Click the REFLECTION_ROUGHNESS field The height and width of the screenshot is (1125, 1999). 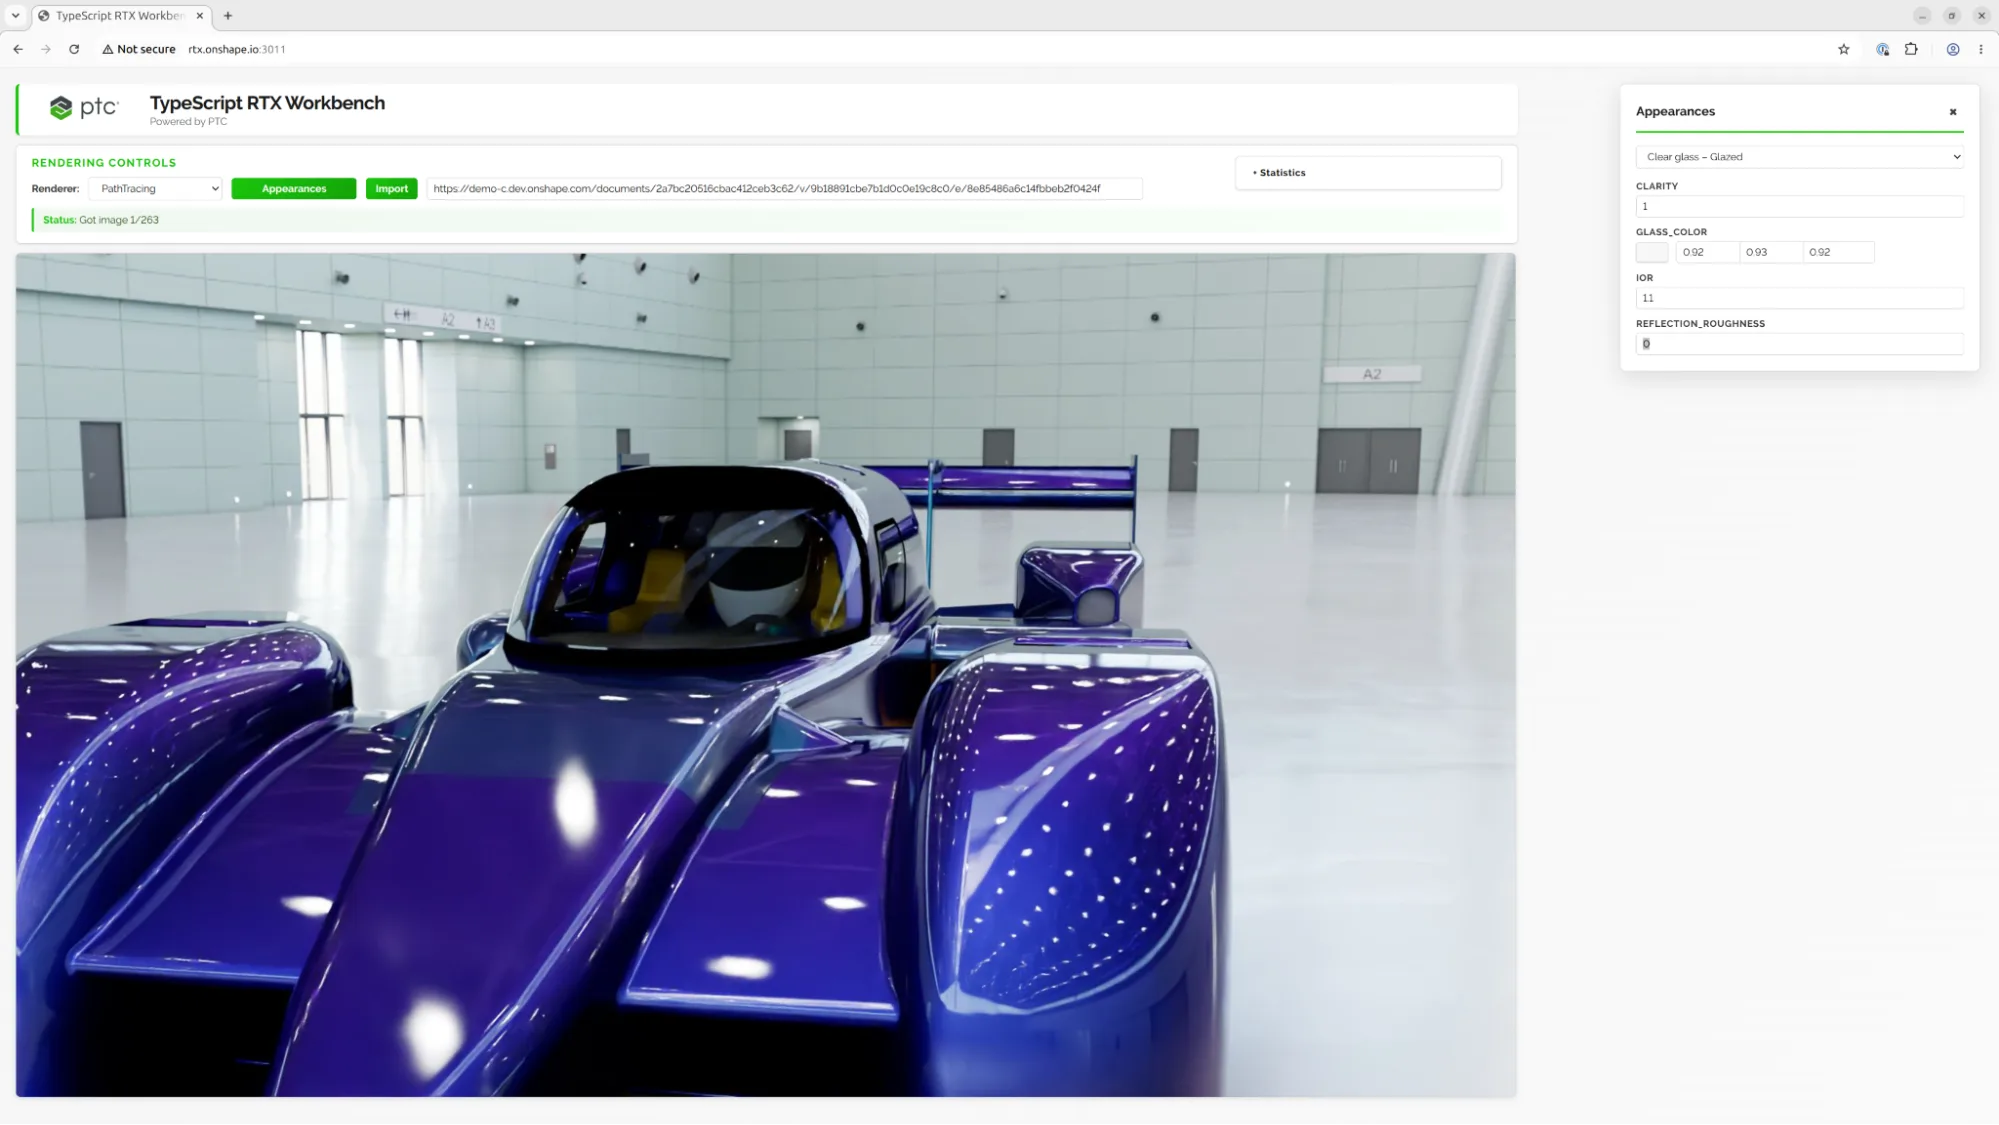tap(1799, 344)
